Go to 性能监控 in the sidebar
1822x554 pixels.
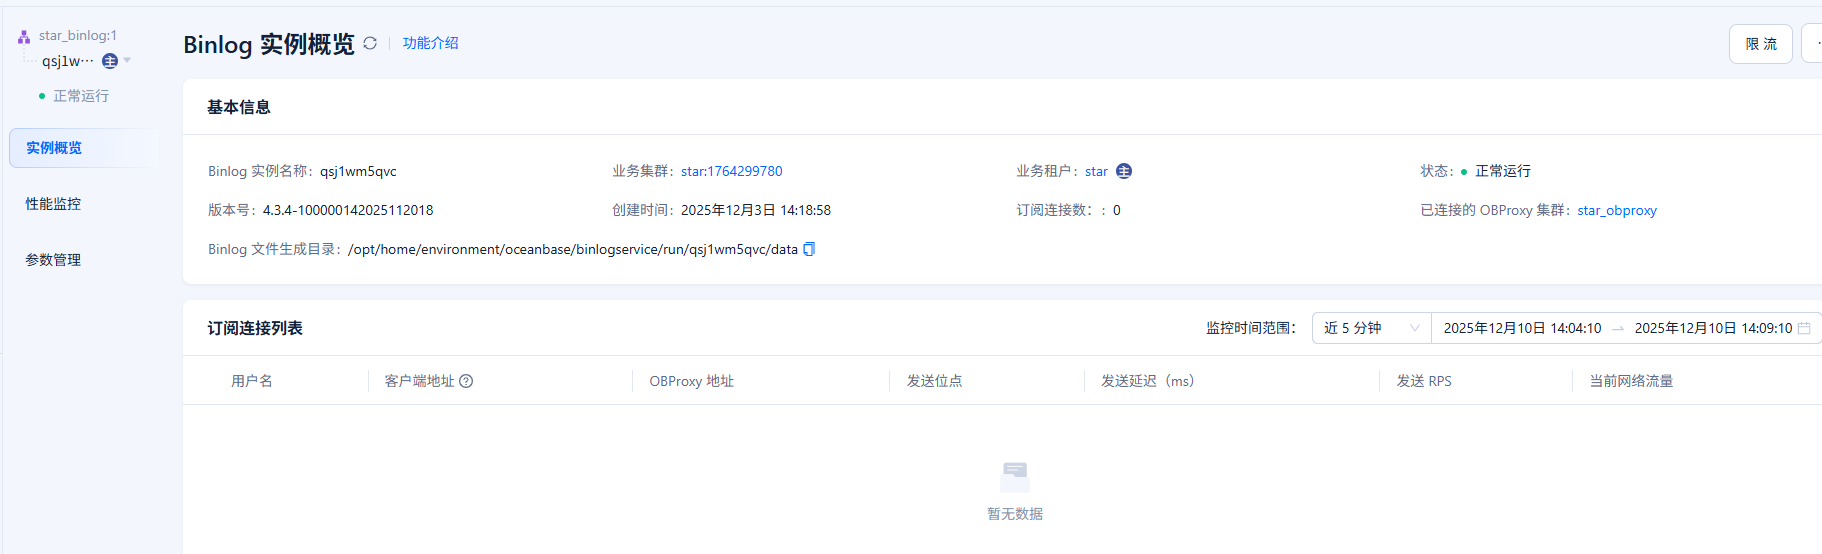53,204
